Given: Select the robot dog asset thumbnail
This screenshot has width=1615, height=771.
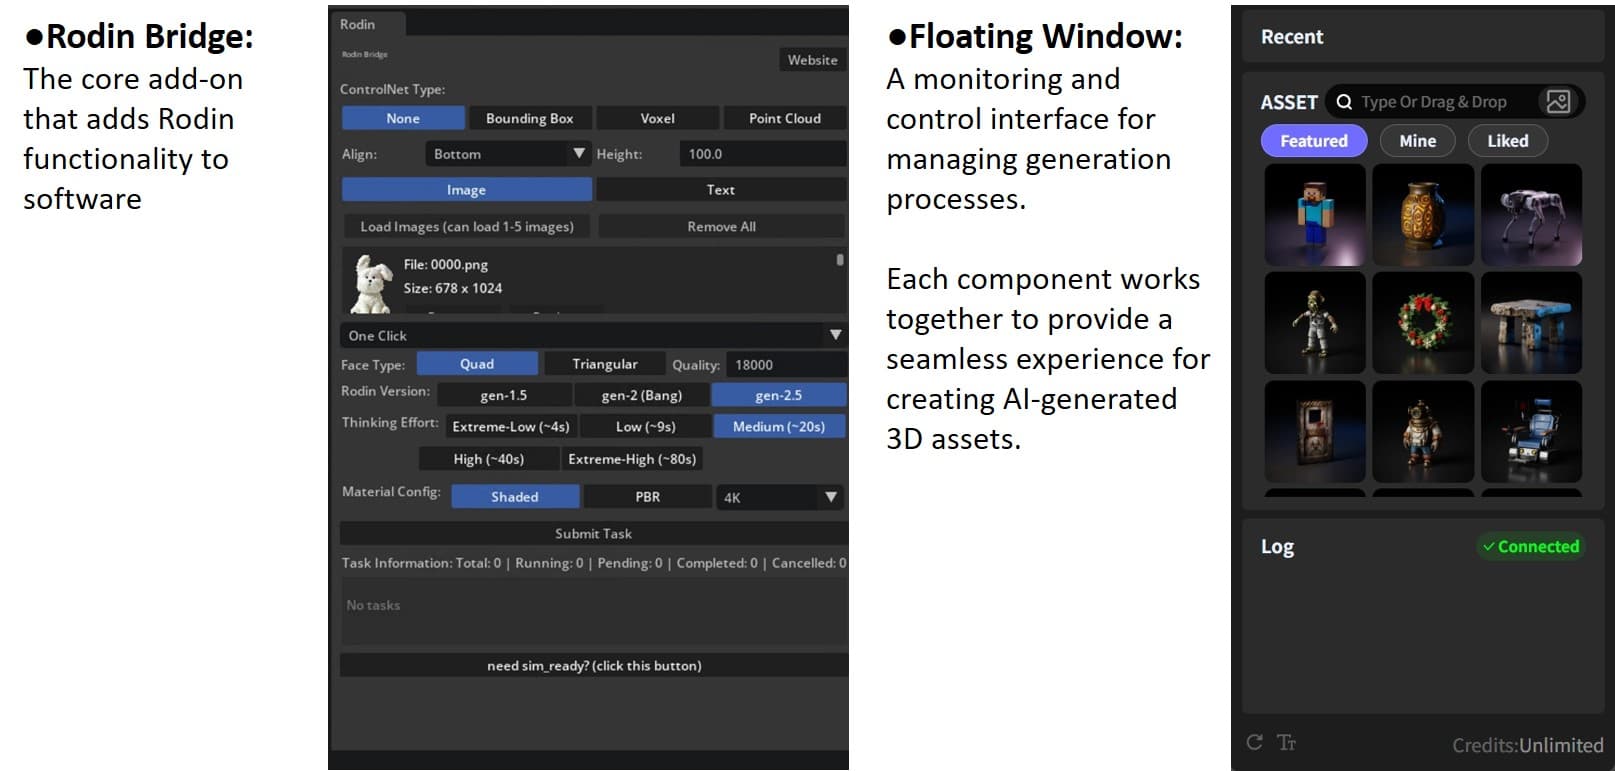Looking at the screenshot, I should point(1531,215).
